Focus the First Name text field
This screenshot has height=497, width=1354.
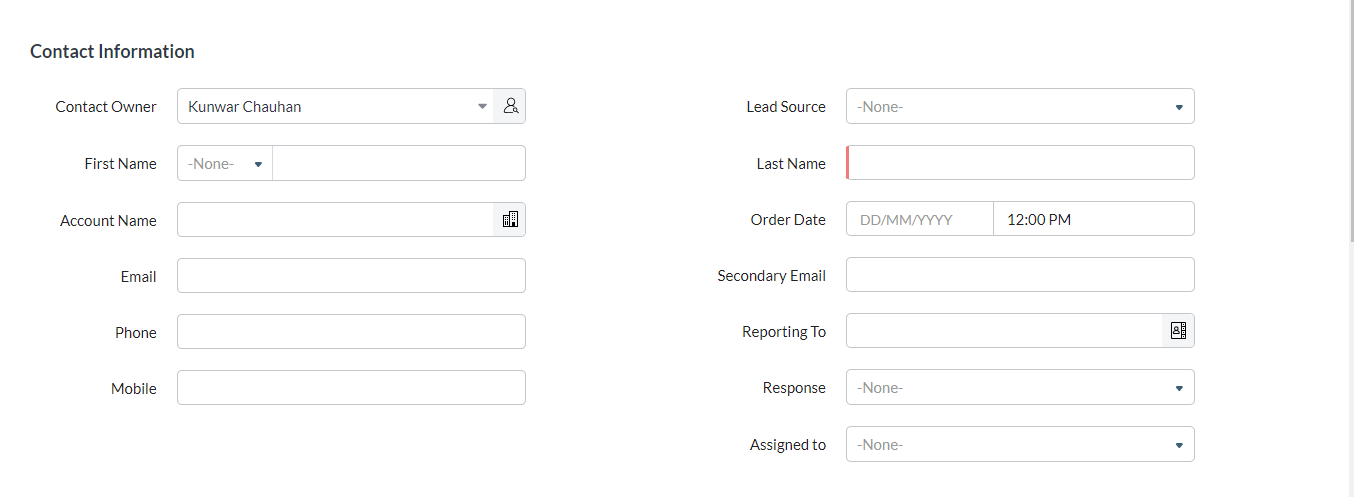[399, 163]
